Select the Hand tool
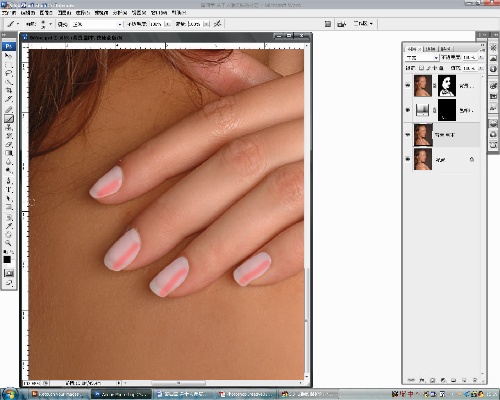 point(8,235)
